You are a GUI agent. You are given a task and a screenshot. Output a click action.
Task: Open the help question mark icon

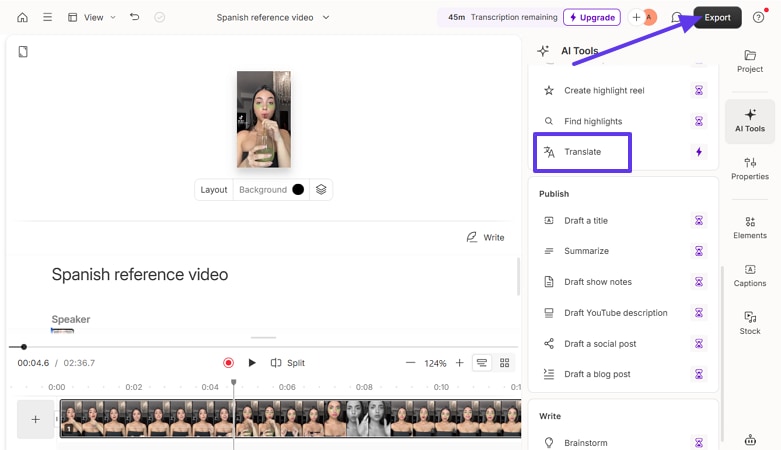pyautogui.click(x=758, y=17)
